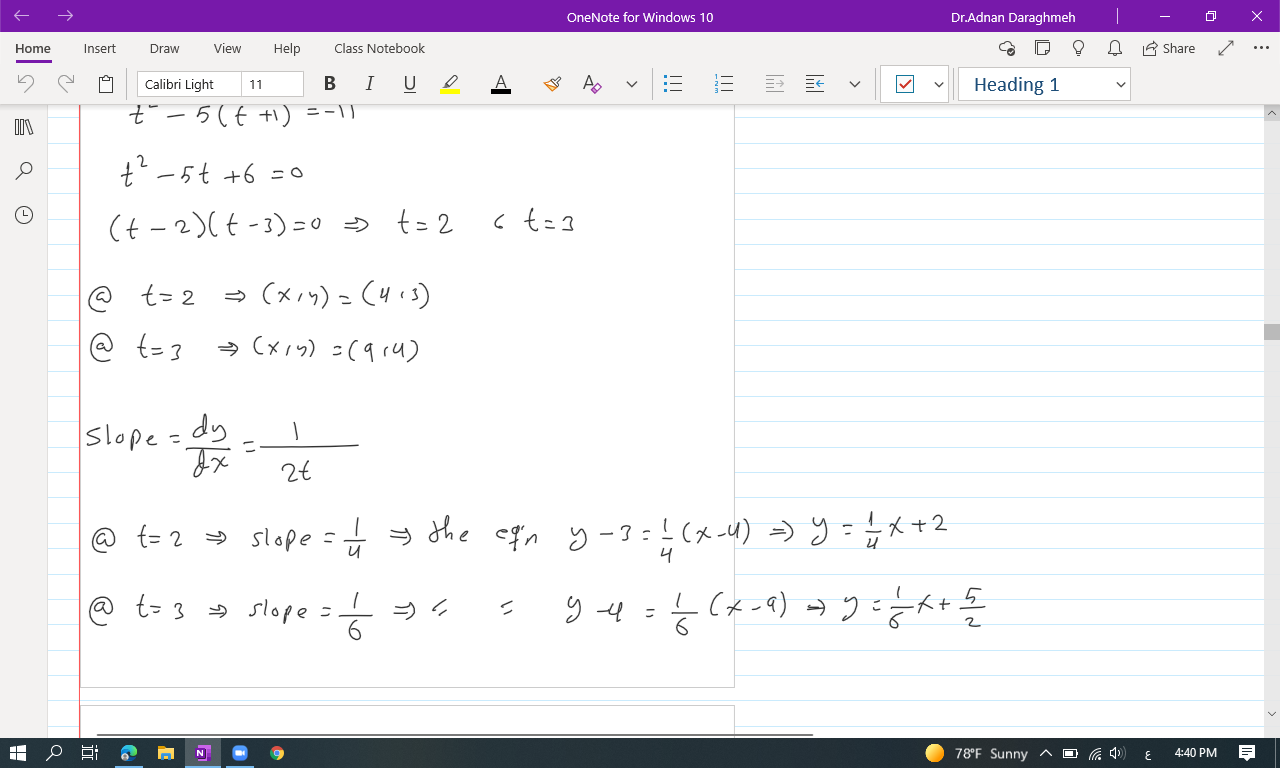This screenshot has width=1280, height=768.
Task: Redo the last action
Action: point(66,84)
